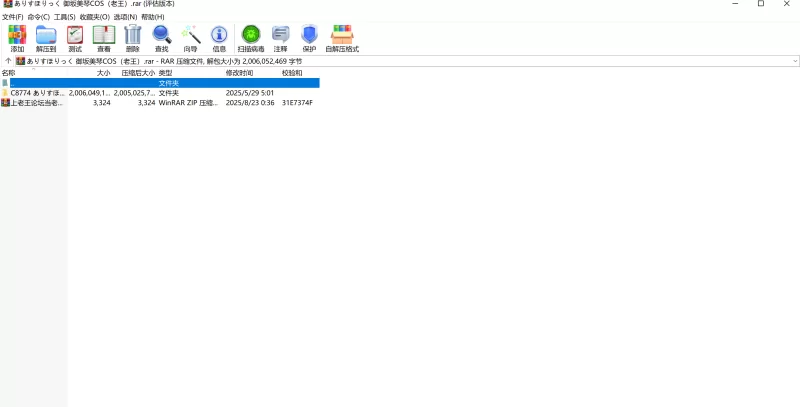Screen dimensions: 800x407
Task: Click the Virus Scan (扫描病毒) icon
Action: pyautogui.click(x=251, y=39)
